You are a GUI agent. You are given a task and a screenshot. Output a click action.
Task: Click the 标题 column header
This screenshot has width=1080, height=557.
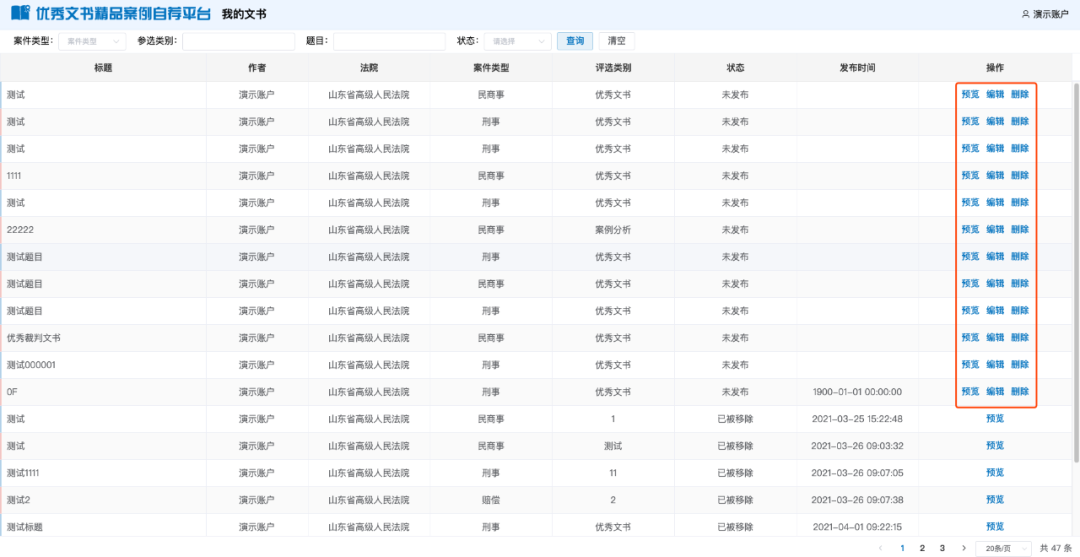(x=103, y=67)
